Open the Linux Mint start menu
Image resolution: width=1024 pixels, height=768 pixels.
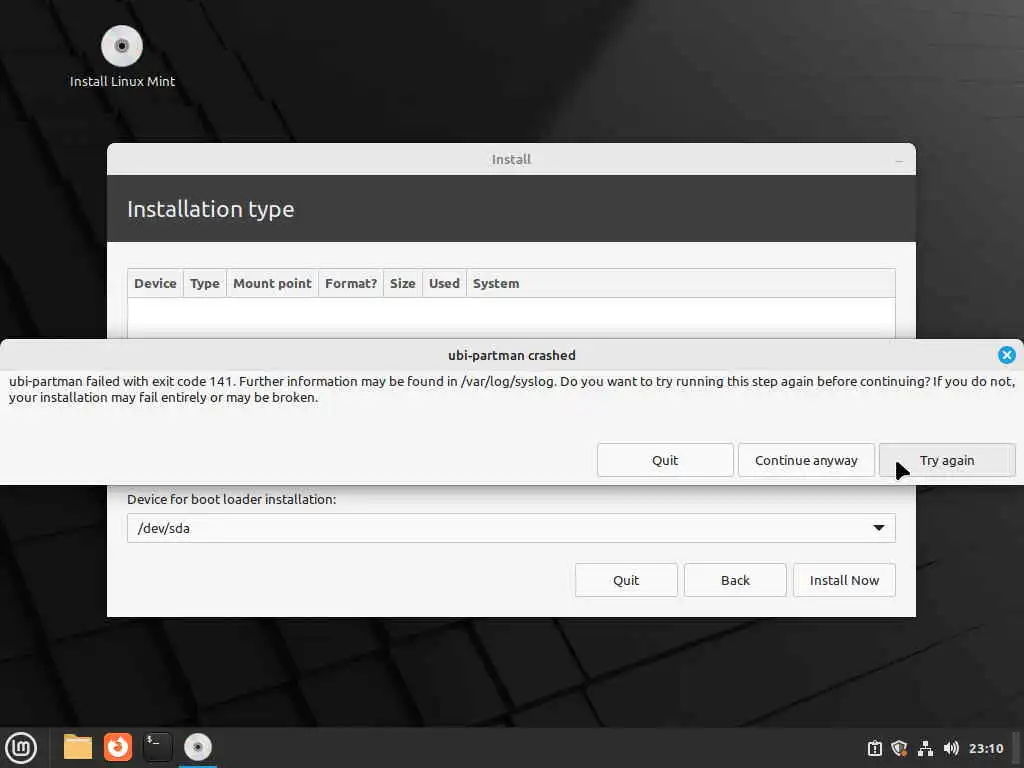click(22, 747)
